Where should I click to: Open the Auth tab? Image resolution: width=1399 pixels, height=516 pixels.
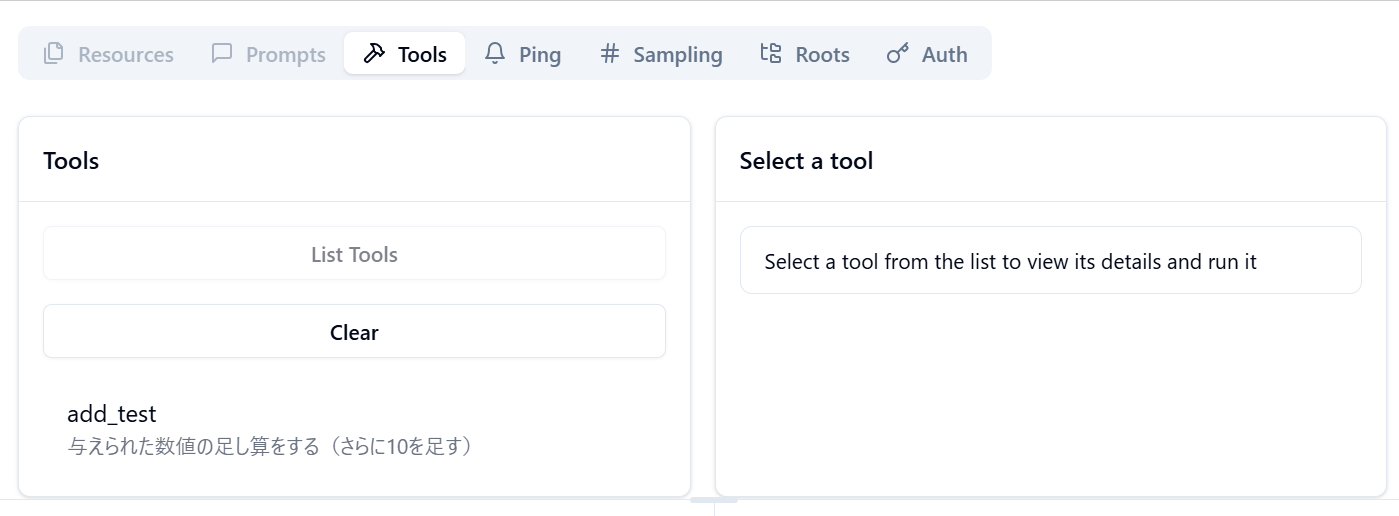(x=944, y=55)
